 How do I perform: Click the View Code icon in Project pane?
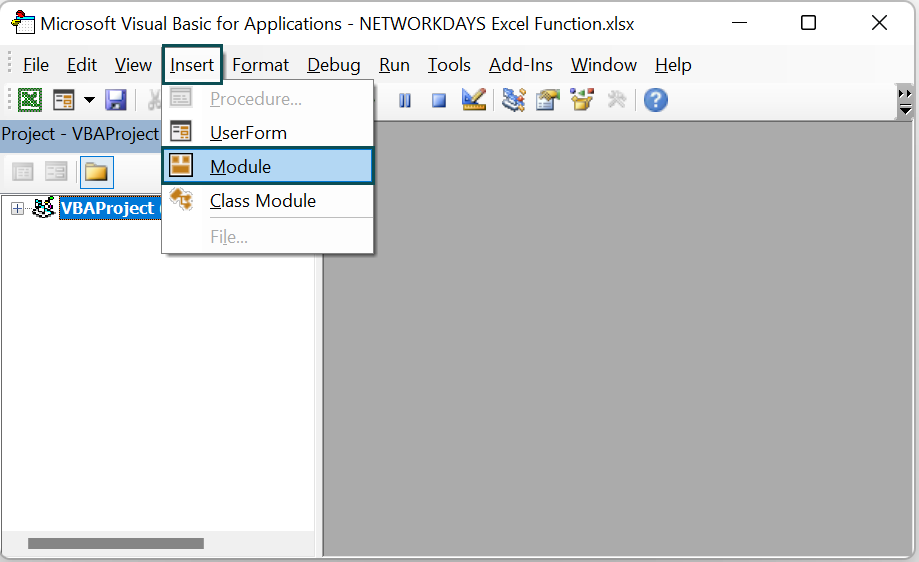(x=23, y=172)
